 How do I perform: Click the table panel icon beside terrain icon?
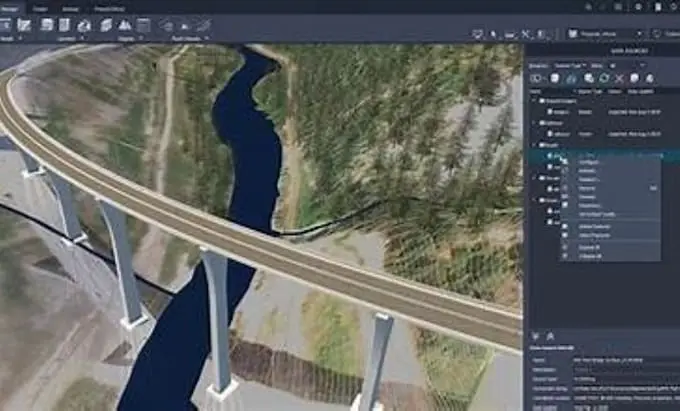pos(143,25)
